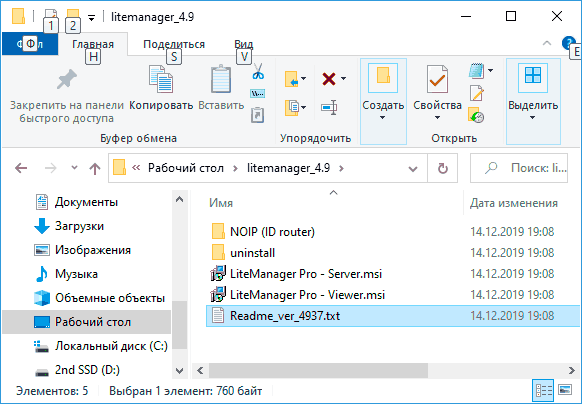This screenshot has height=404, width=582.
Task: Refresh the current folder view
Action: point(442,168)
